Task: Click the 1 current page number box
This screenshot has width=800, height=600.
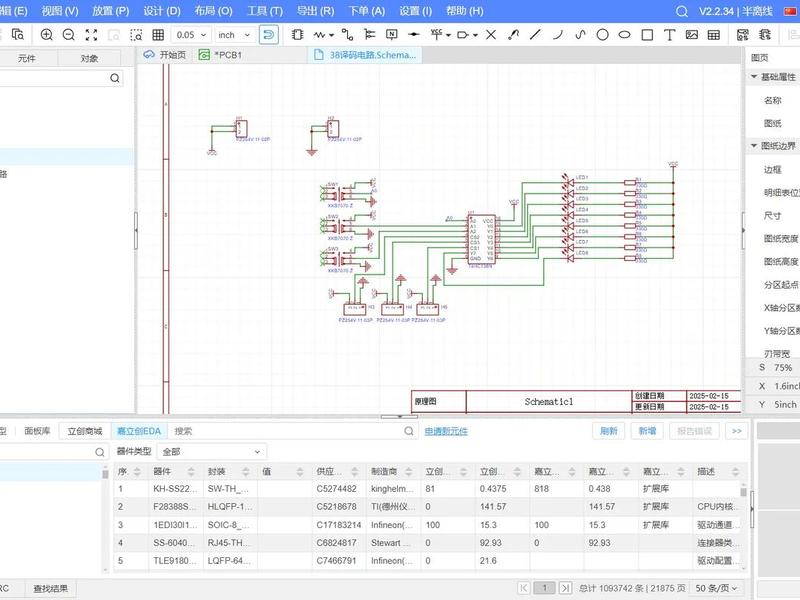Action: (544, 588)
